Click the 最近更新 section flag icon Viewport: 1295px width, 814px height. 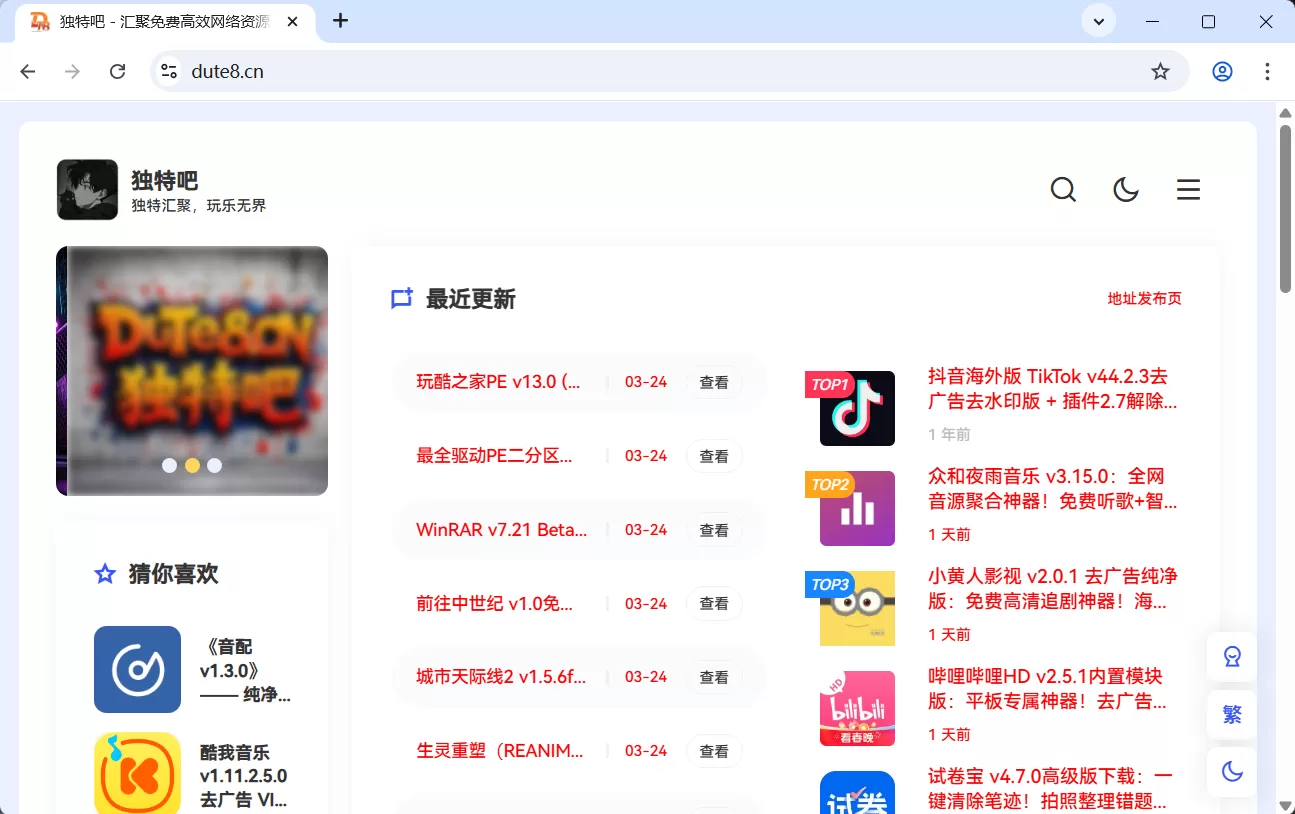pyautogui.click(x=401, y=298)
